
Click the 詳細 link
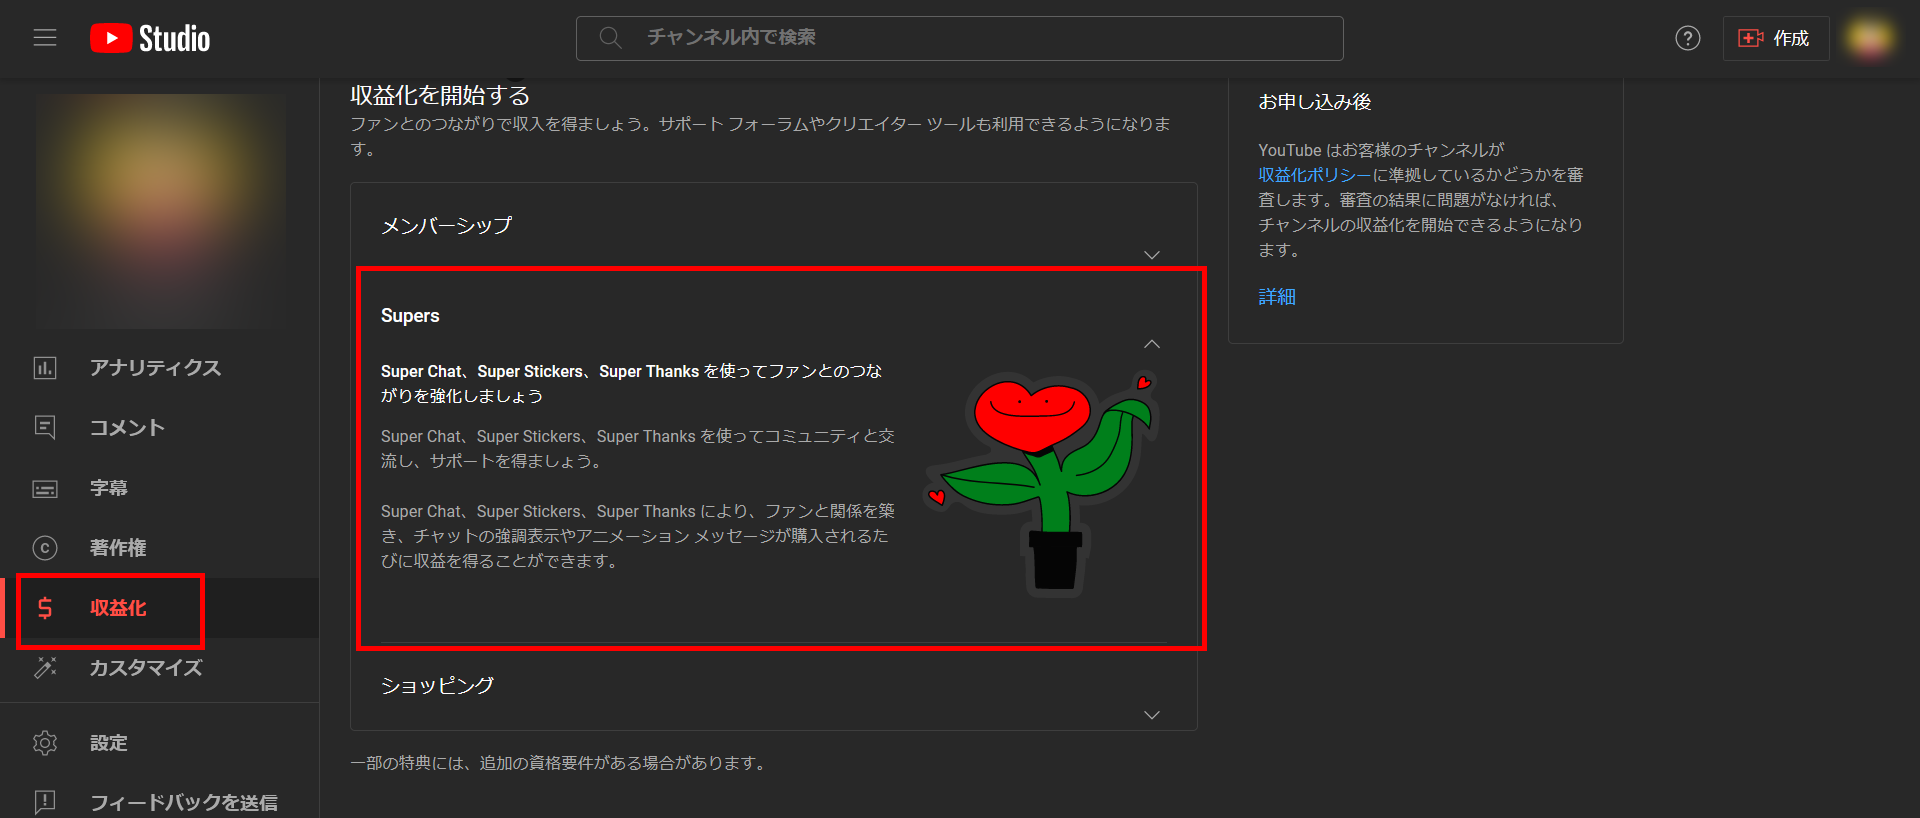click(x=1277, y=297)
